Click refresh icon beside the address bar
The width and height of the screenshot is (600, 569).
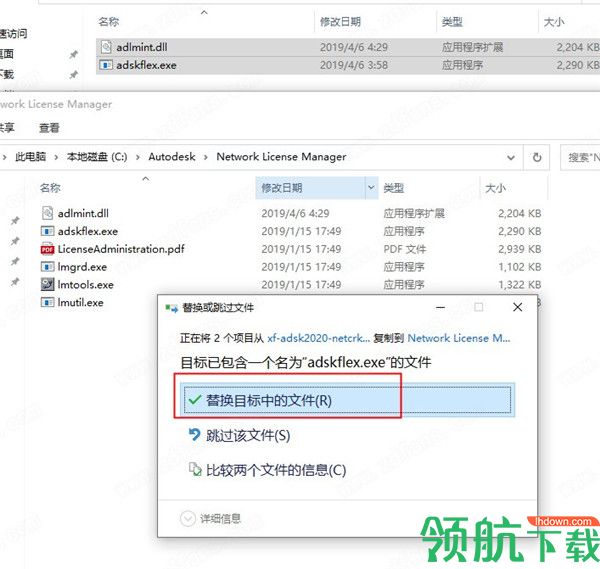pos(537,157)
